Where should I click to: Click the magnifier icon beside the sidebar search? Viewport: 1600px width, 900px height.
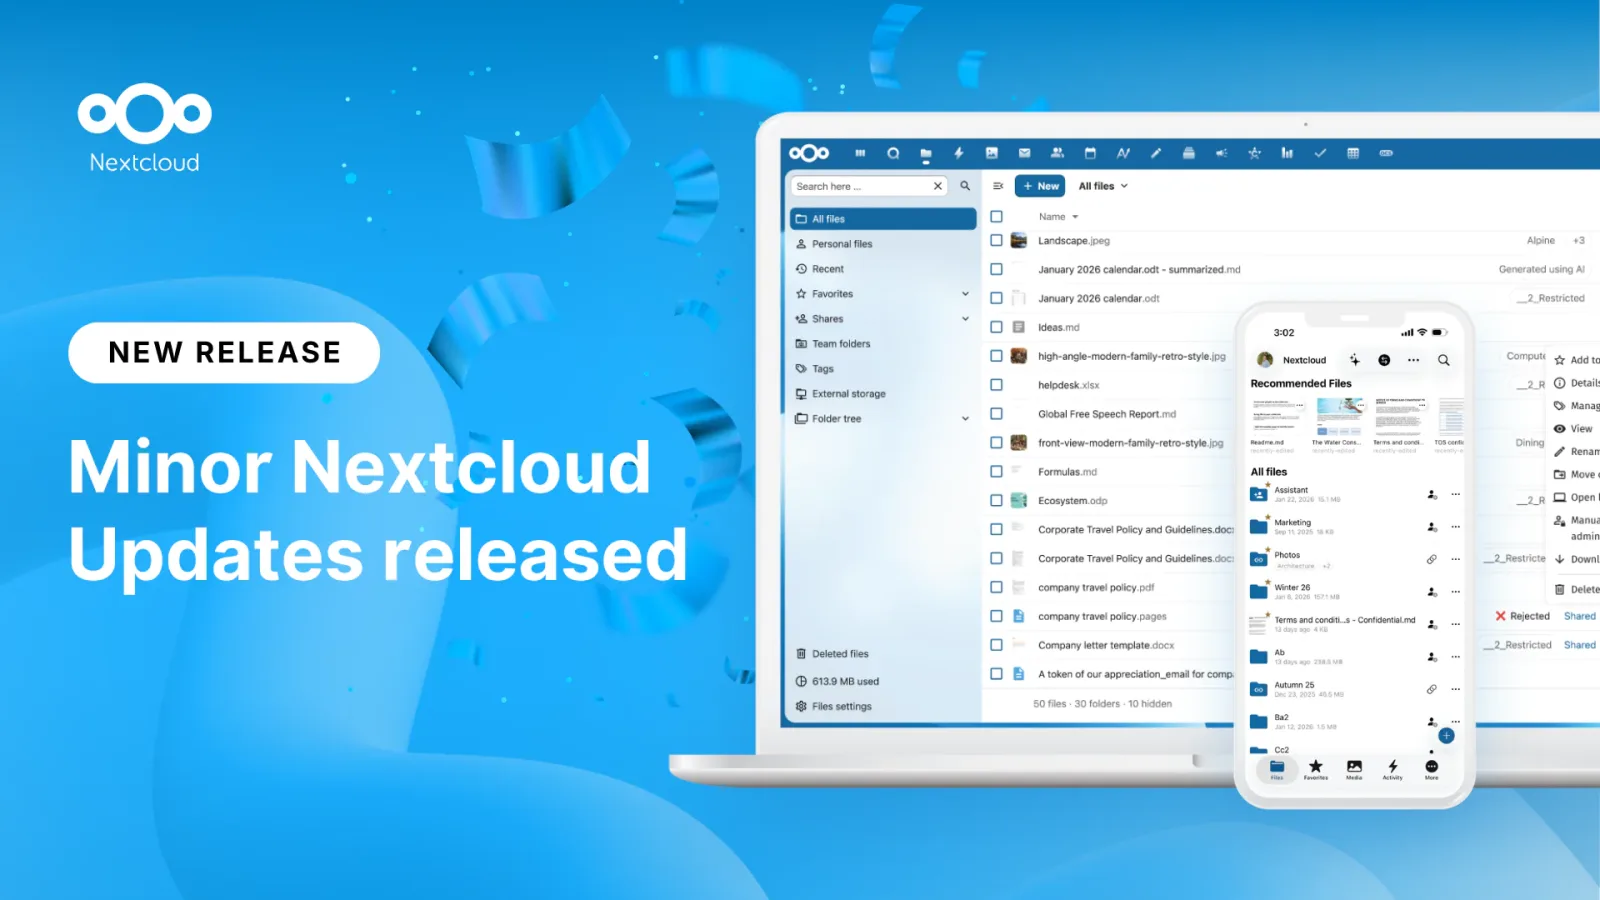965,186
